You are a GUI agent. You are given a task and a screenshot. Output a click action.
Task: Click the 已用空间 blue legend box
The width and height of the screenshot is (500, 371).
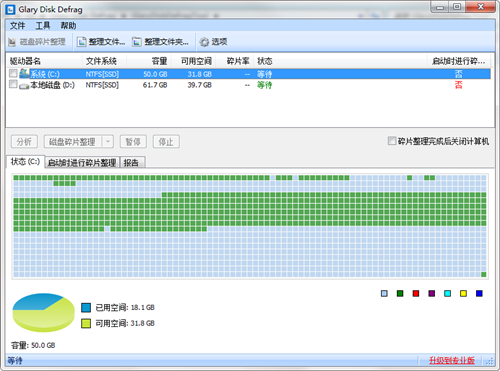86,307
